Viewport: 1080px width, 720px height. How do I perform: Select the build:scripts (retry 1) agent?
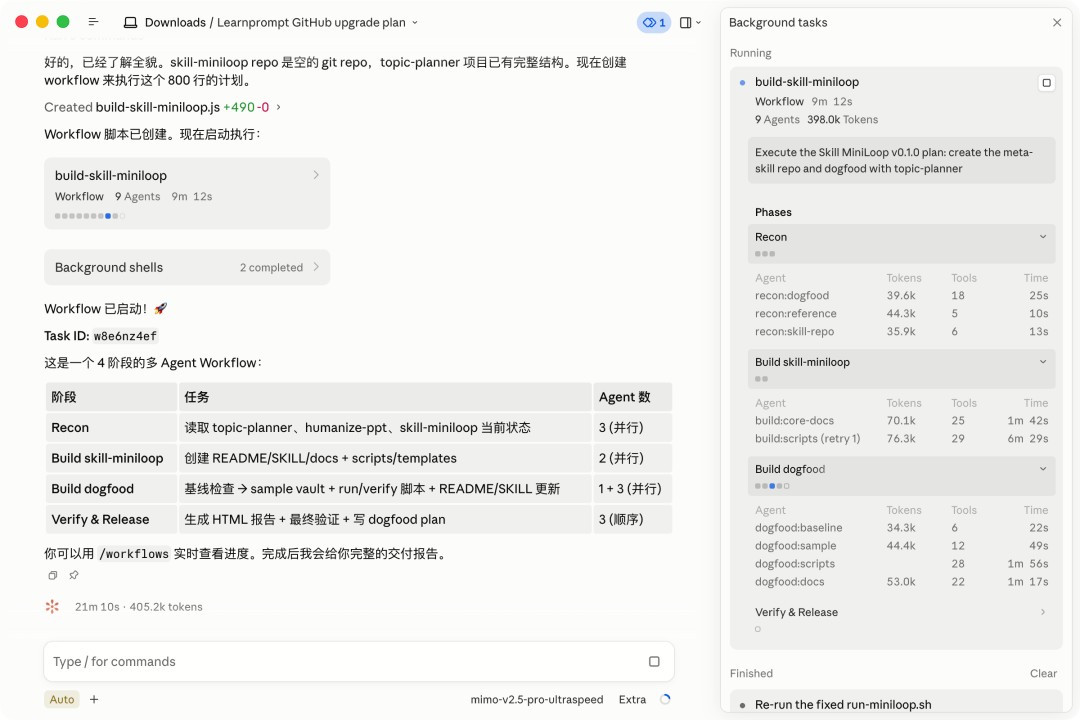(x=902, y=439)
